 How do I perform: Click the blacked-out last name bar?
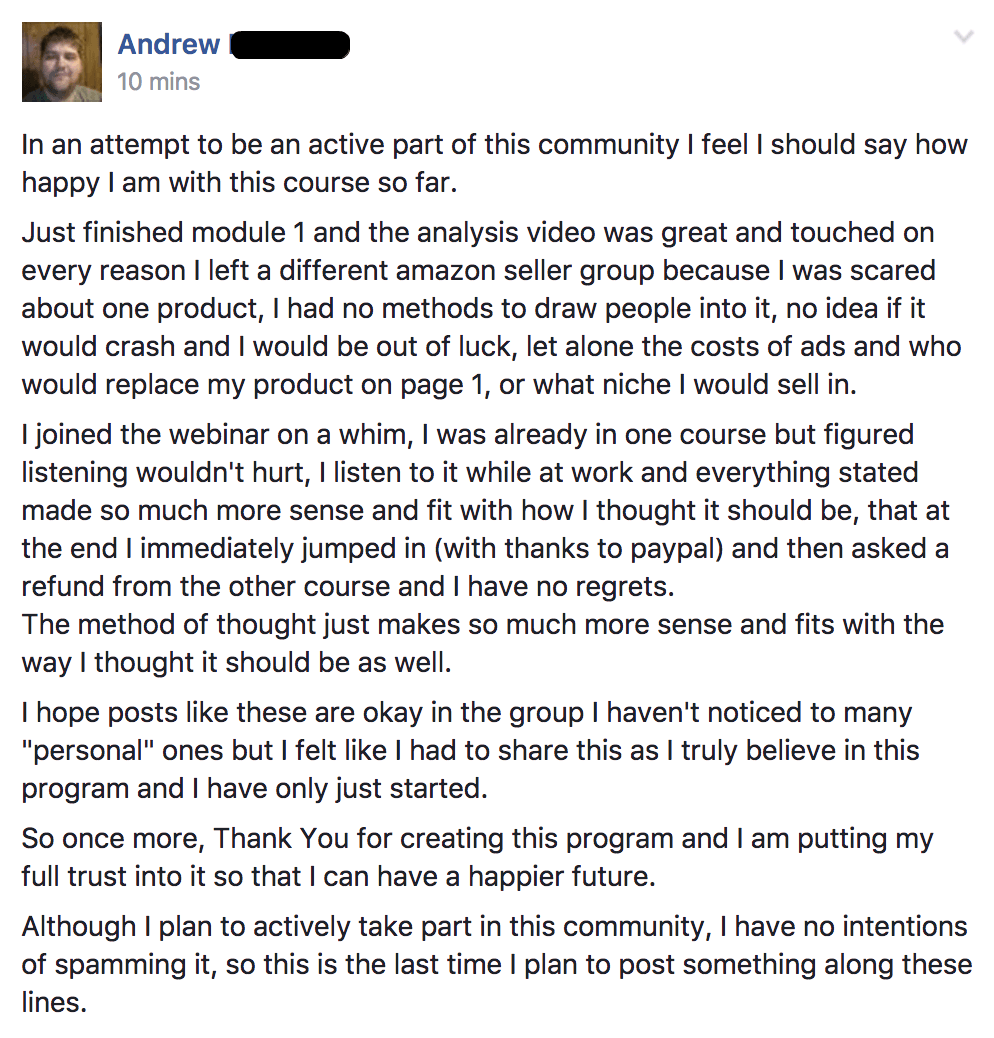290,45
